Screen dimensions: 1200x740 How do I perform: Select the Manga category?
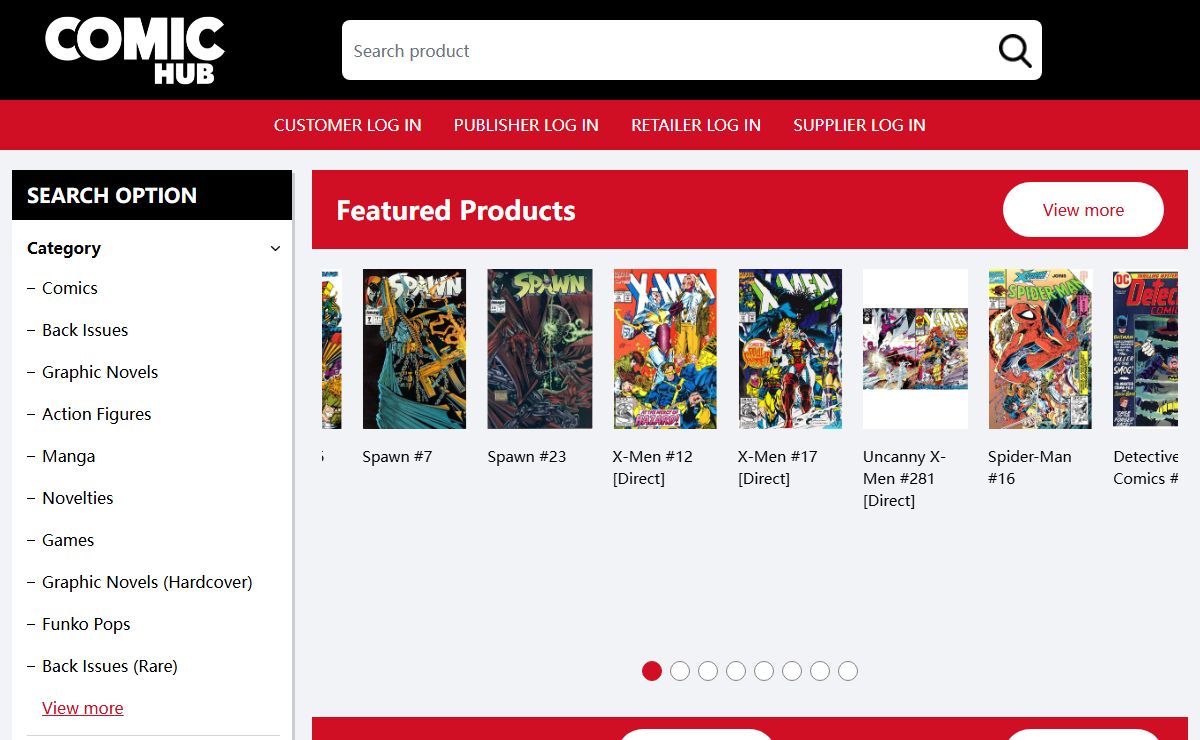pos(69,456)
